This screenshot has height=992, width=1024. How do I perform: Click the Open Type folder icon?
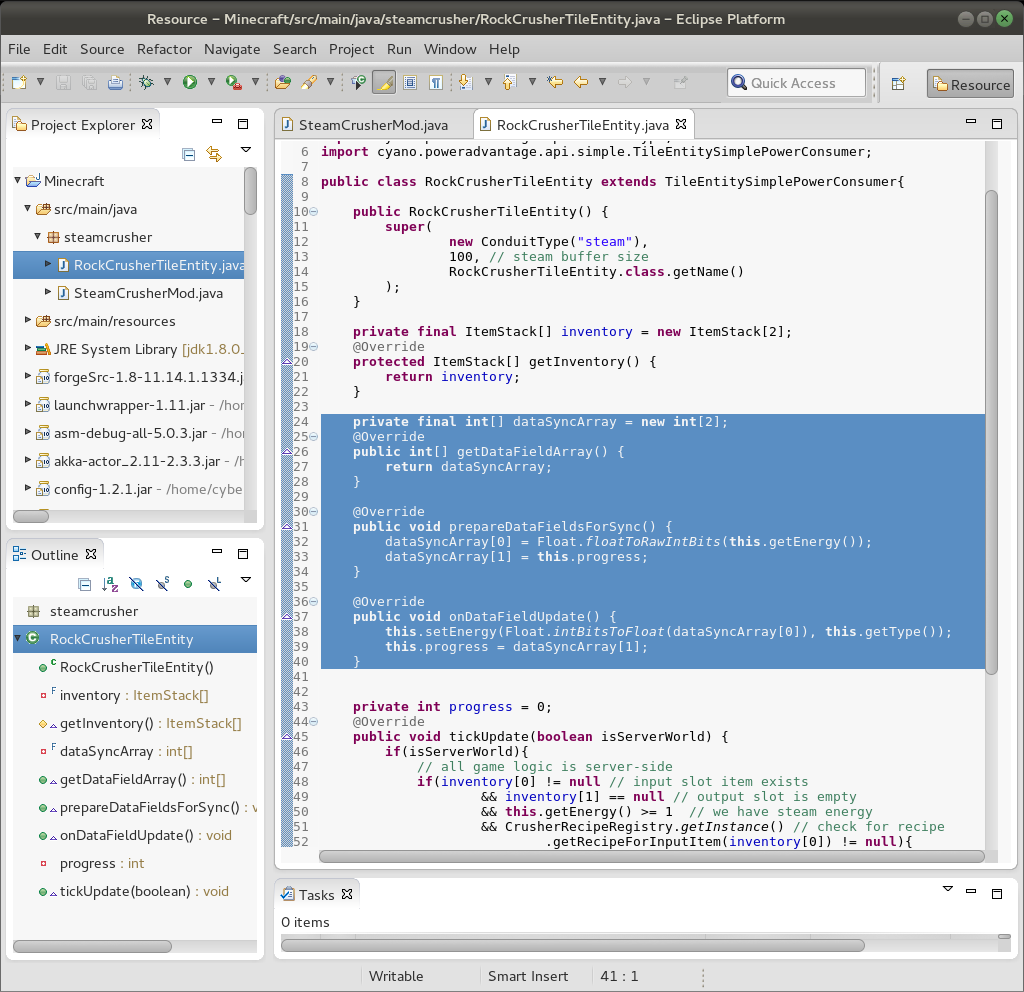283,82
